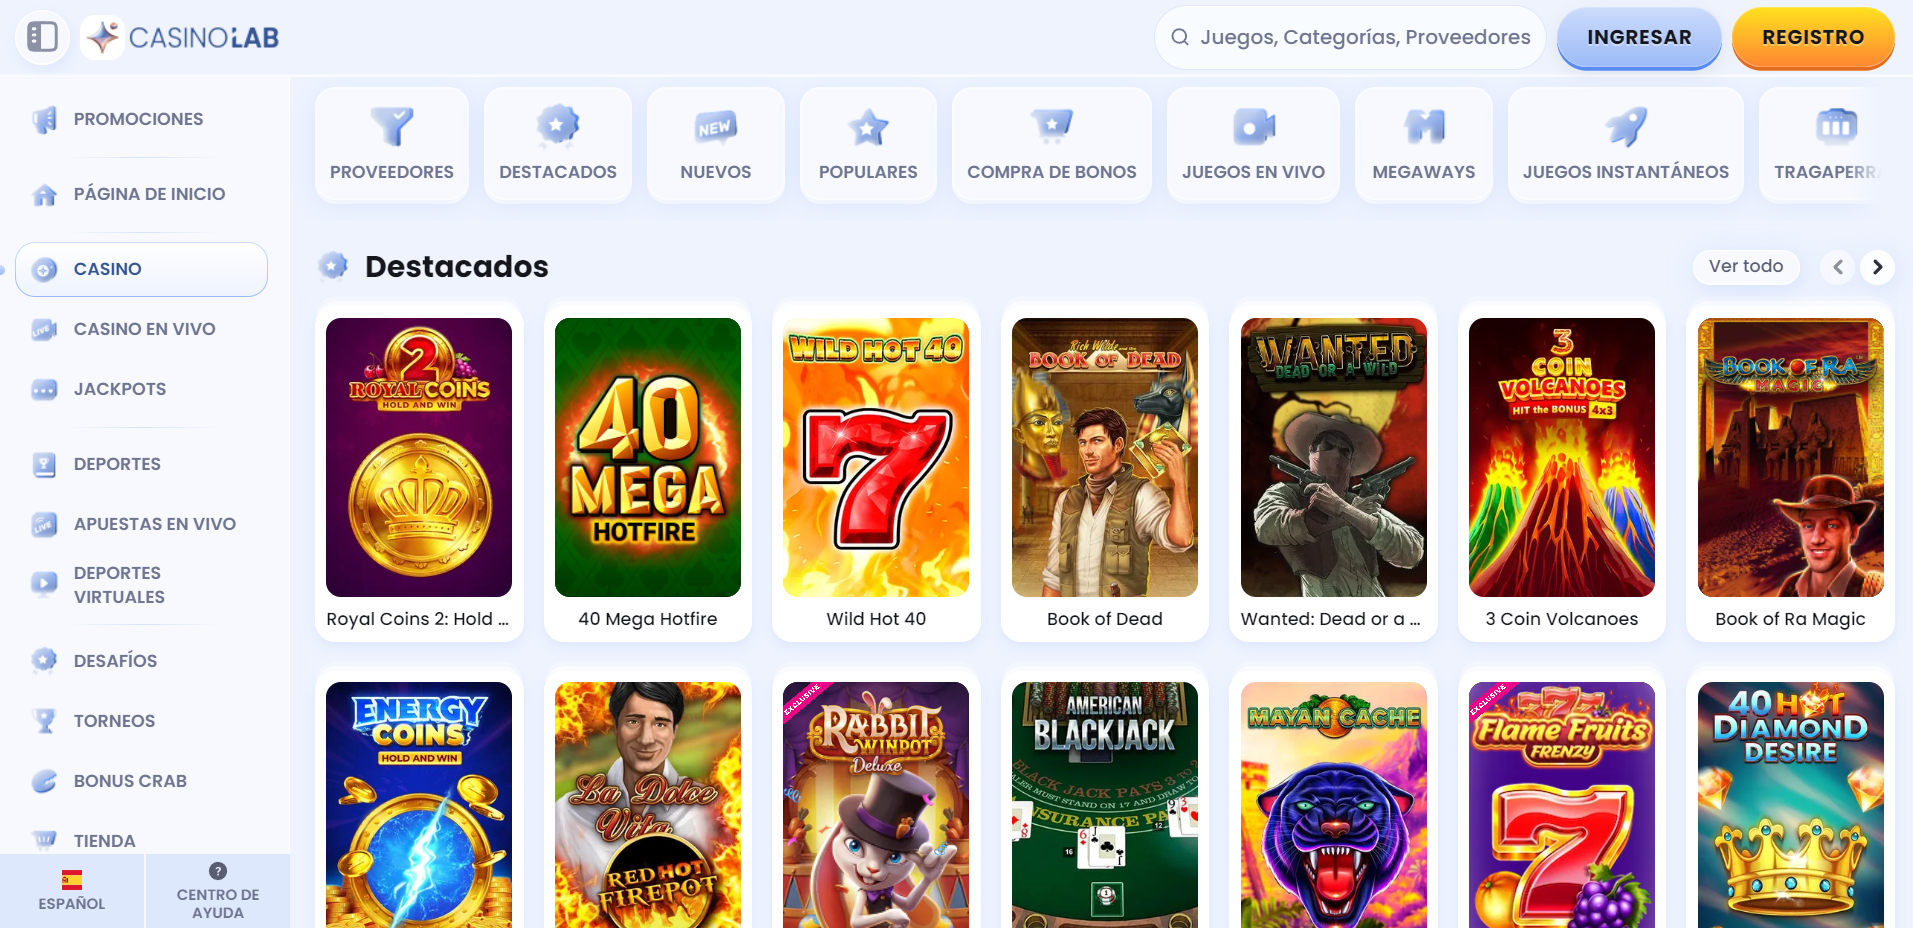The image size is (1913, 928).
Task: Focus the games search field
Action: (1350, 38)
